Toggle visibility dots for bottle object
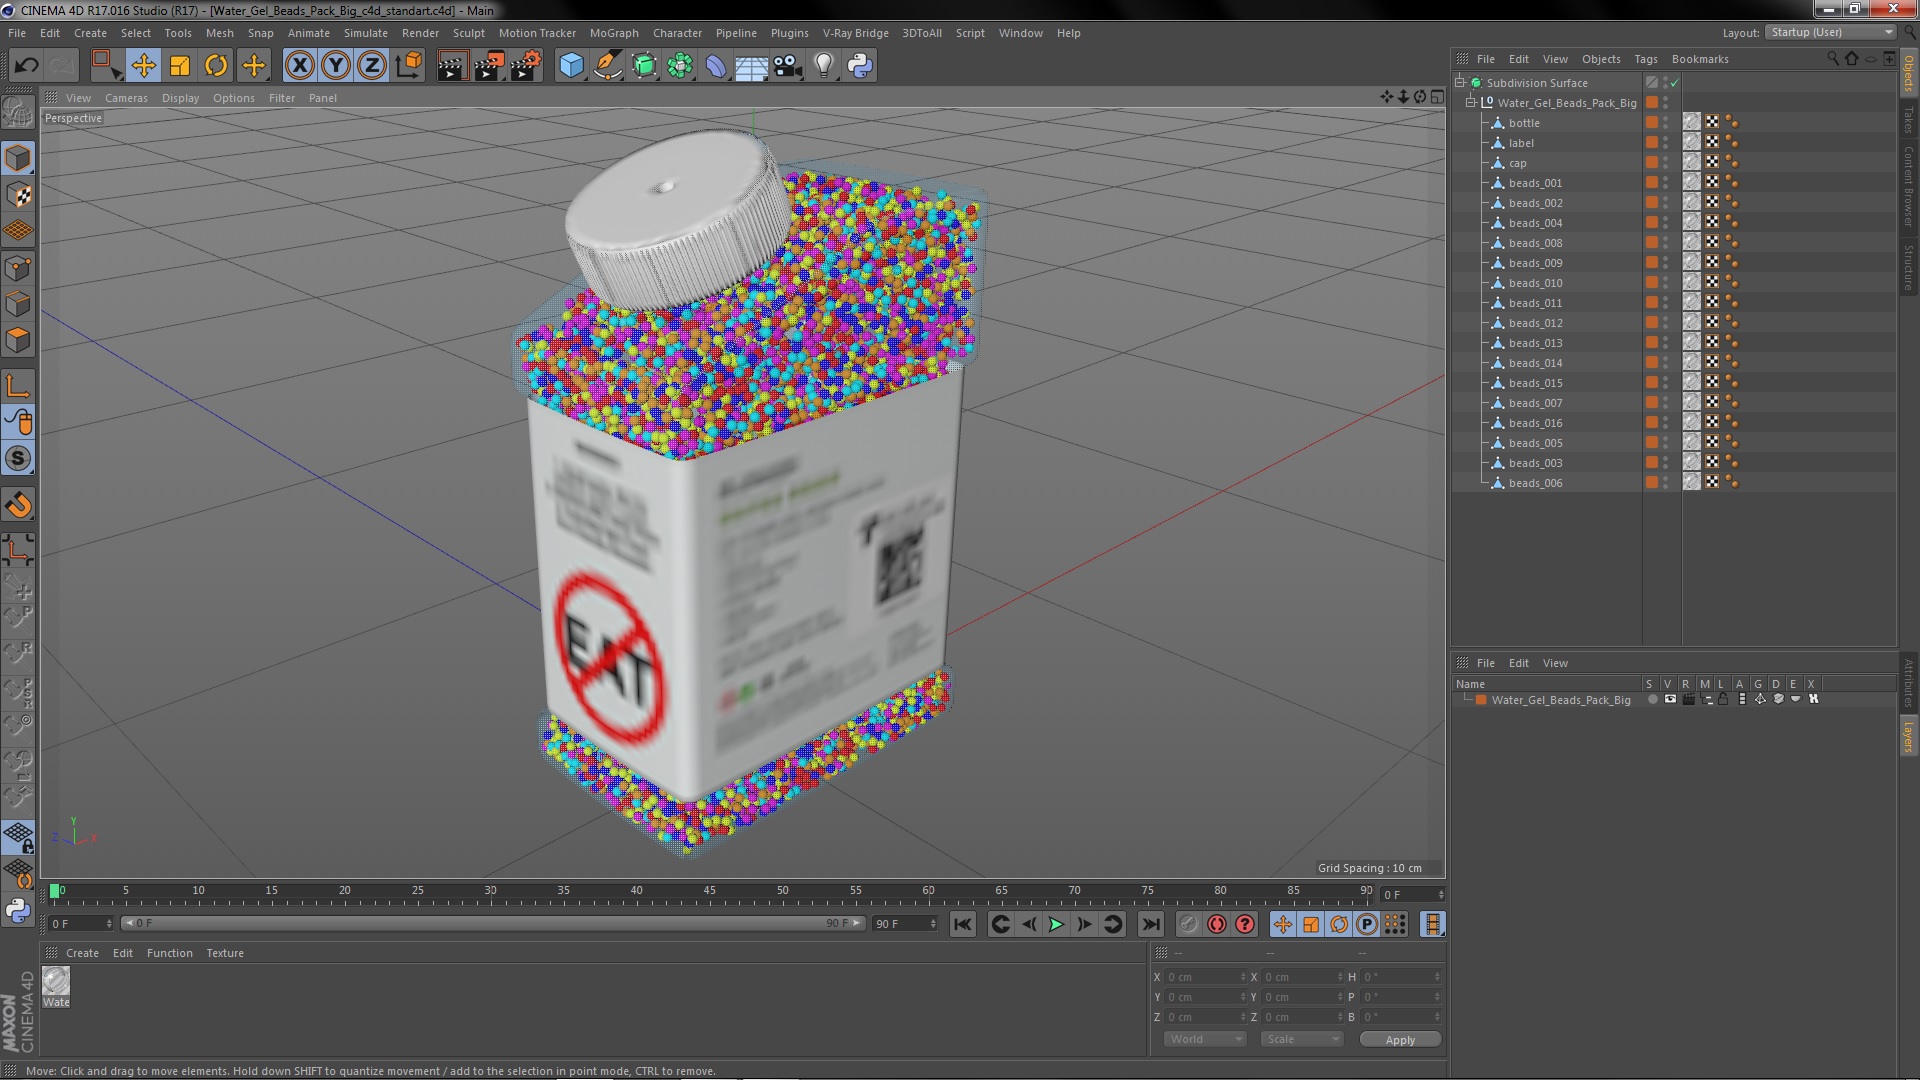This screenshot has width=1920, height=1080. (x=1665, y=123)
